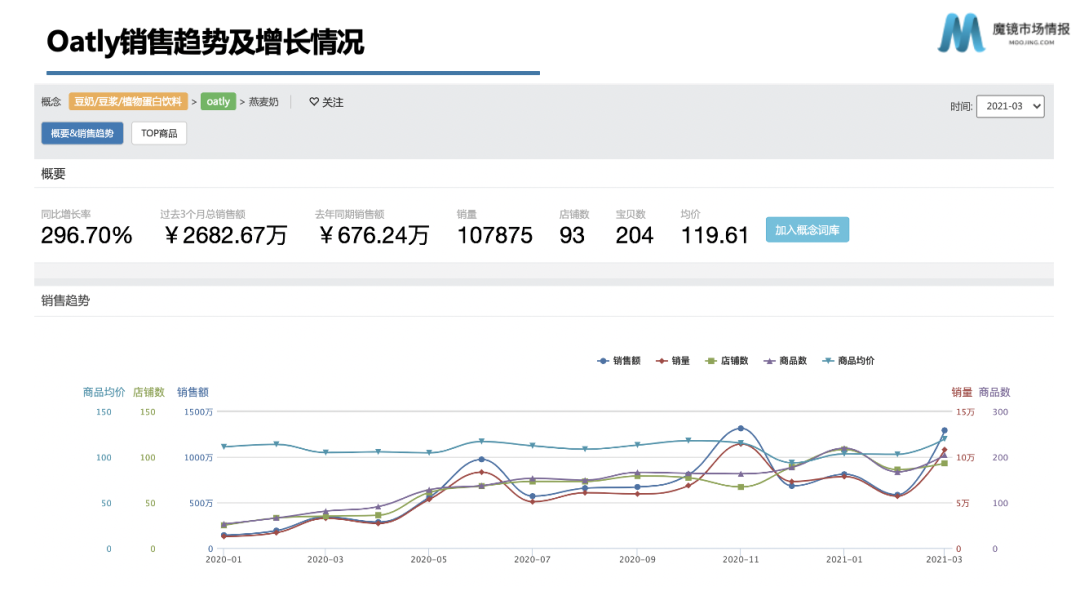Toggle the 店铺数 legend series
The image size is (1080, 609).
pos(727,361)
